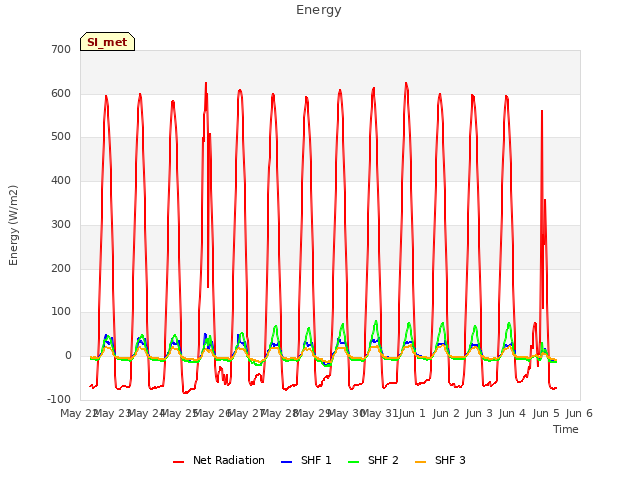This screenshot has height=480, width=640.
Task: Click the red Net Radiation legend swatch
Action: coord(178,462)
